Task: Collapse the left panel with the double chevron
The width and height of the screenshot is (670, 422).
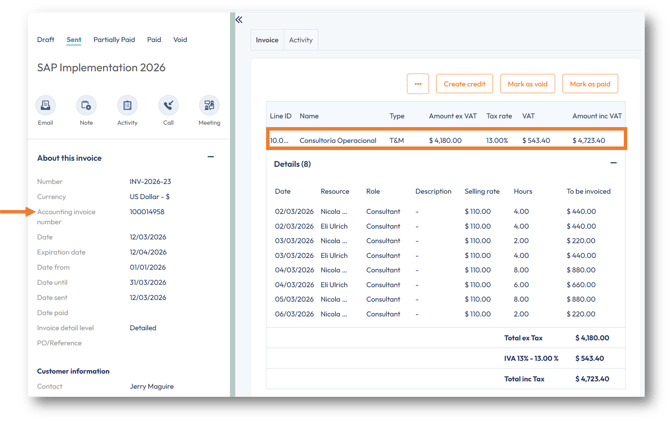Action: click(x=239, y=20)
